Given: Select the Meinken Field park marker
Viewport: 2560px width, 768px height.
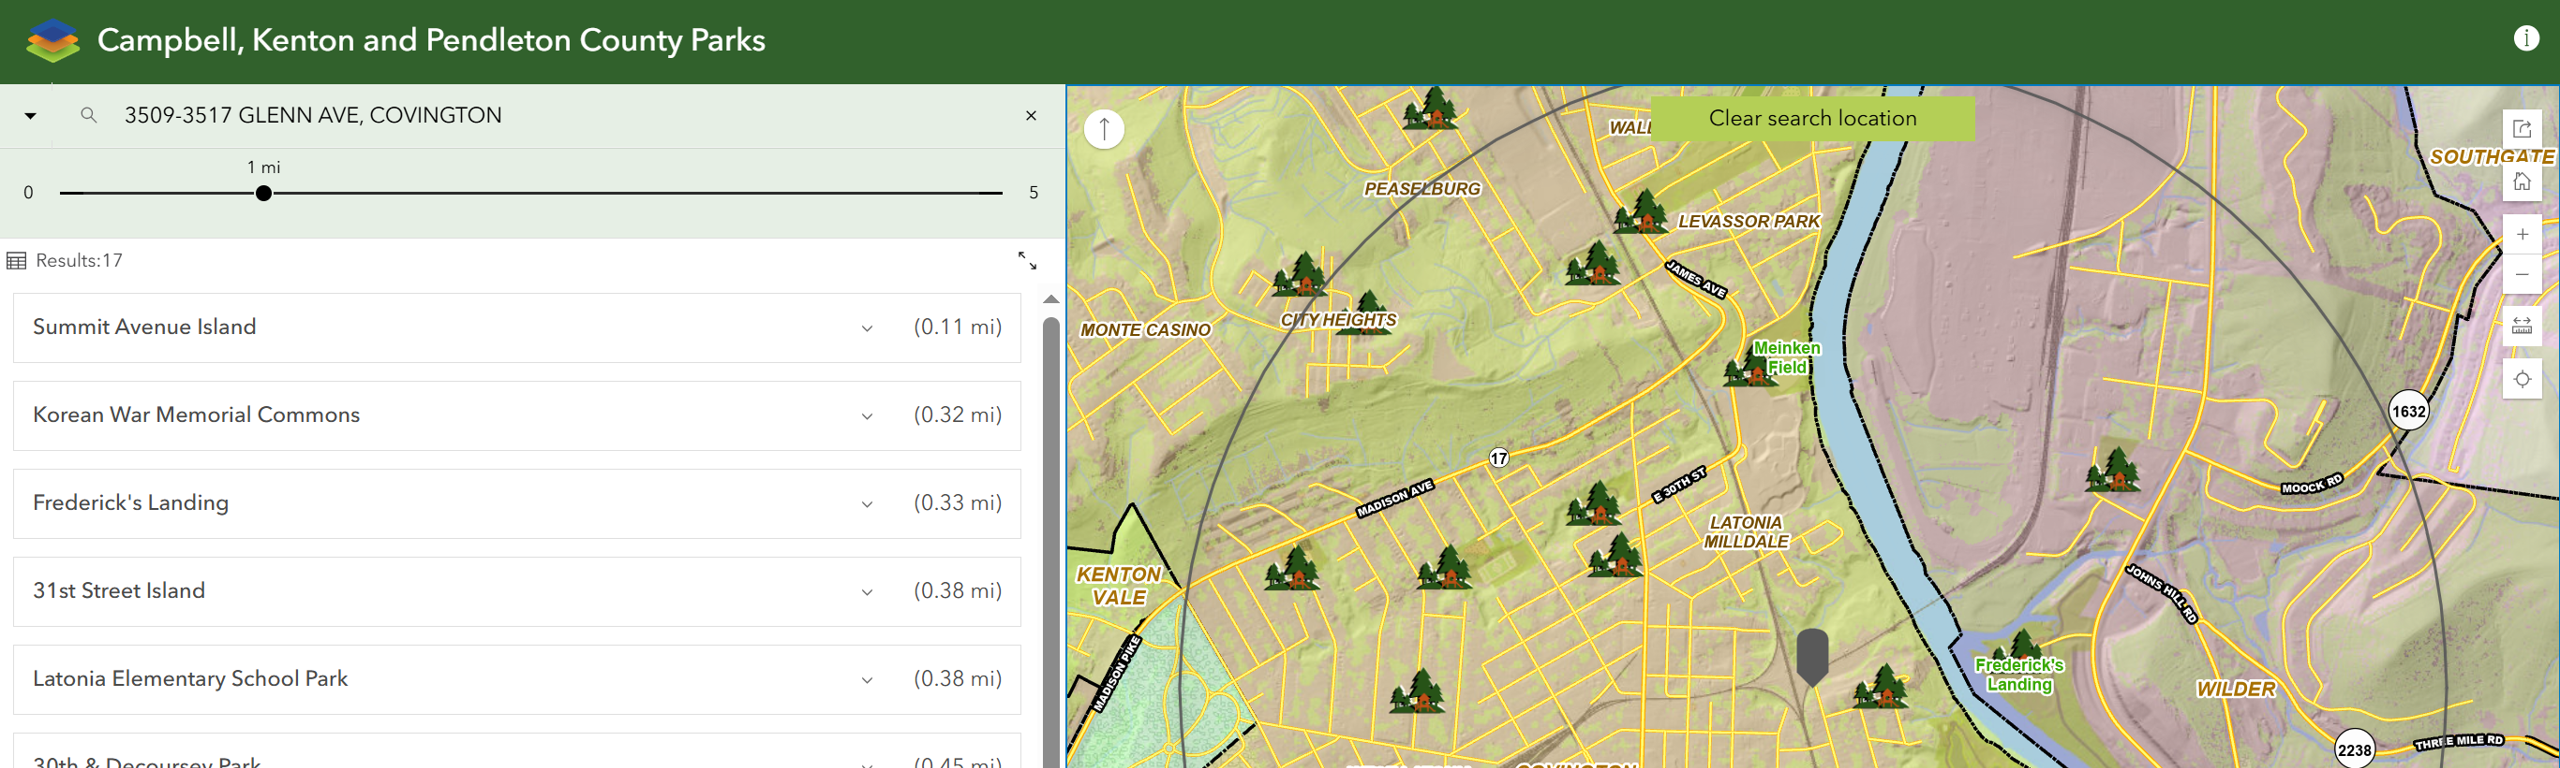Looking at the screenshot, I should coord(1748,367).
